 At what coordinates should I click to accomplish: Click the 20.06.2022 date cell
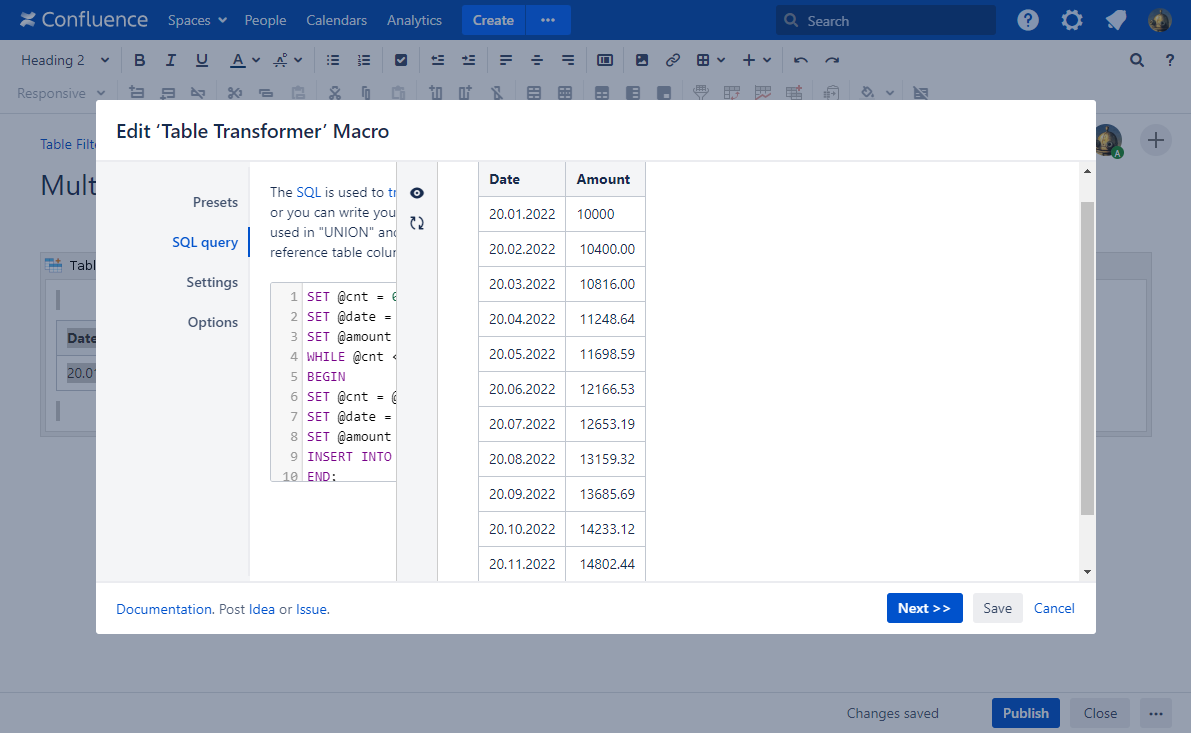tap(522, 389)
